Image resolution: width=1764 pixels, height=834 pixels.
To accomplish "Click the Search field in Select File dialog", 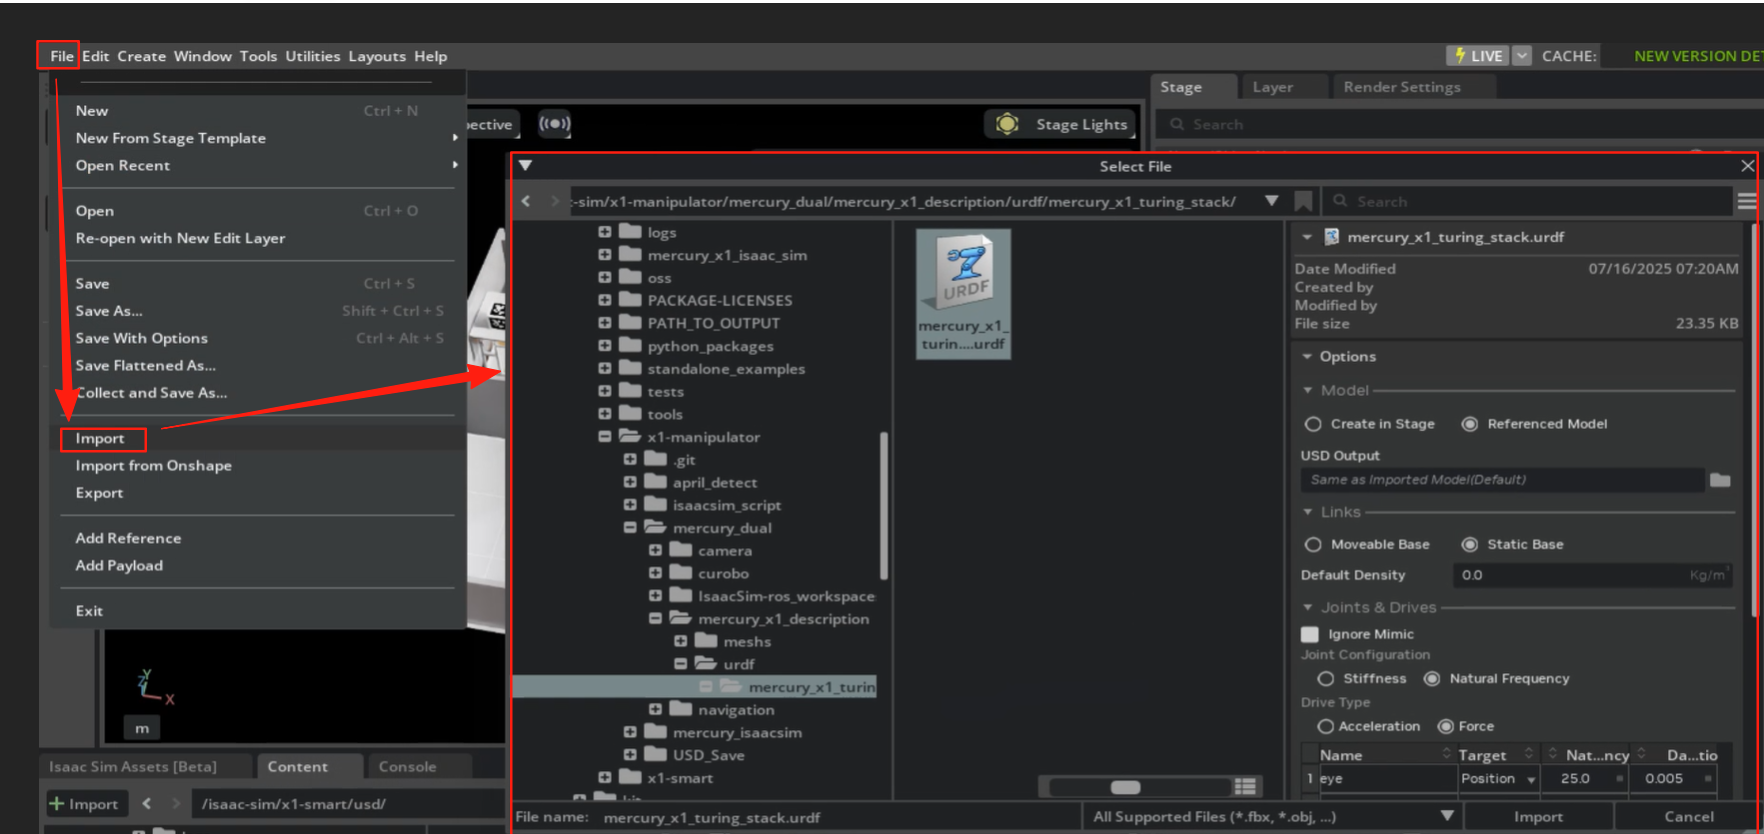I will click(1528, 201).
